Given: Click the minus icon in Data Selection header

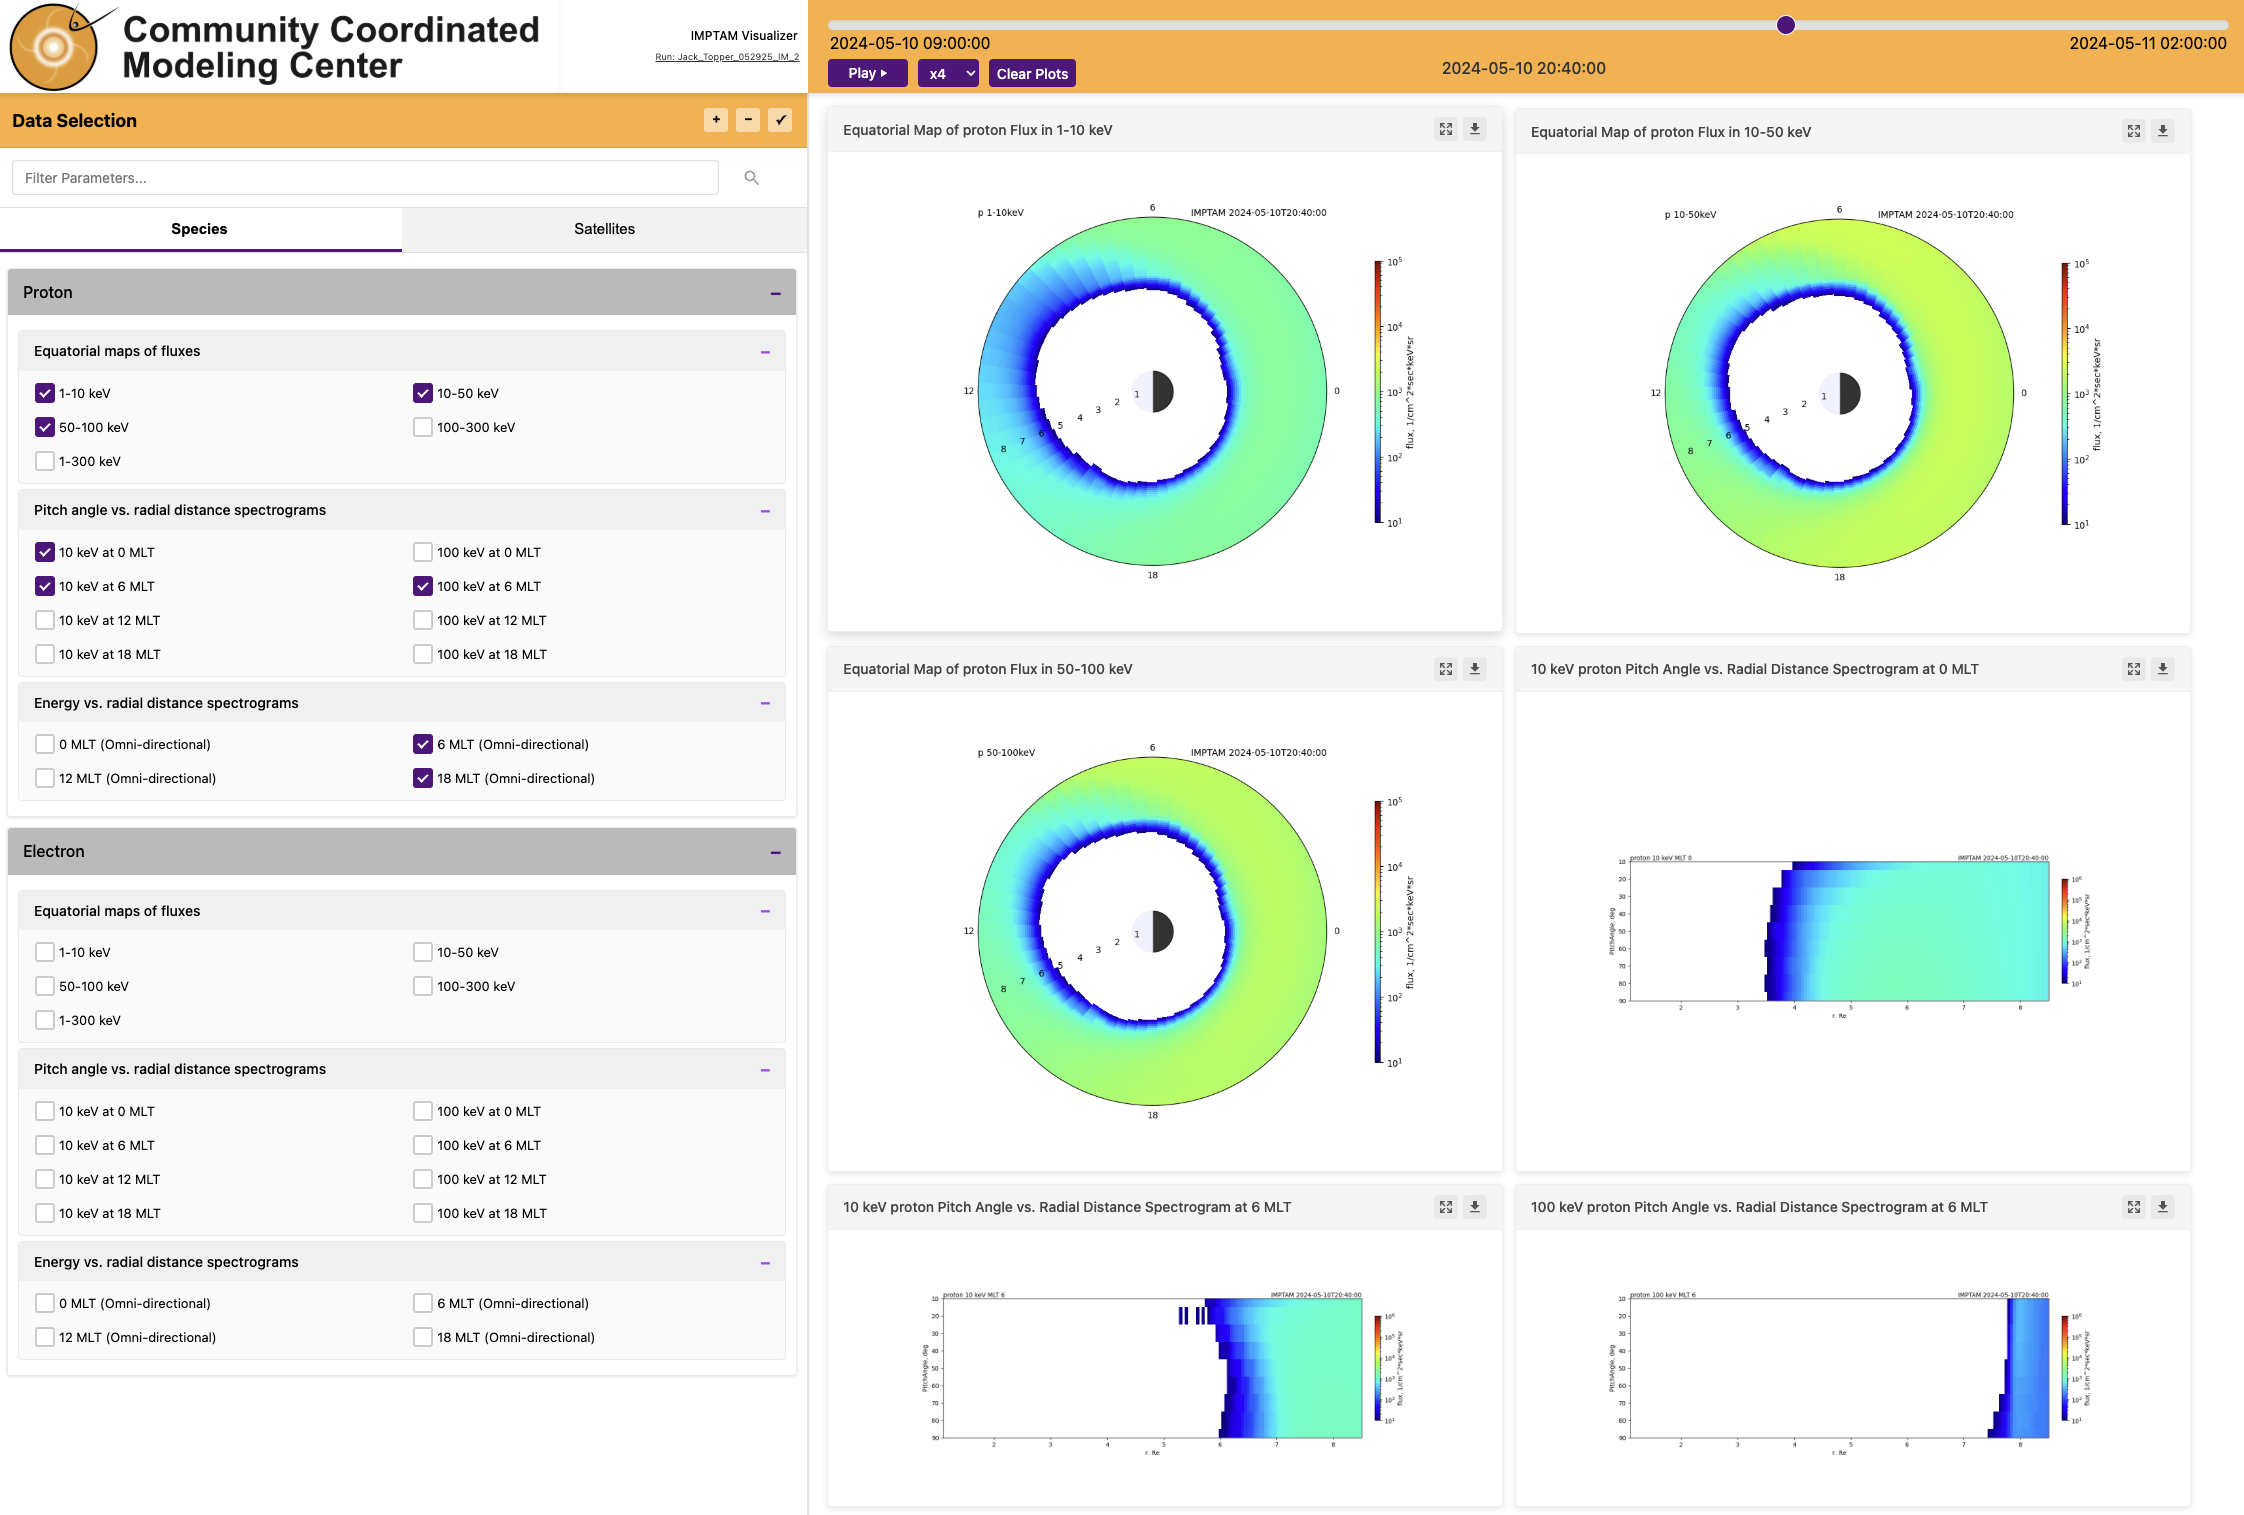Looking at the screenshot, I should tap(748, 120).
